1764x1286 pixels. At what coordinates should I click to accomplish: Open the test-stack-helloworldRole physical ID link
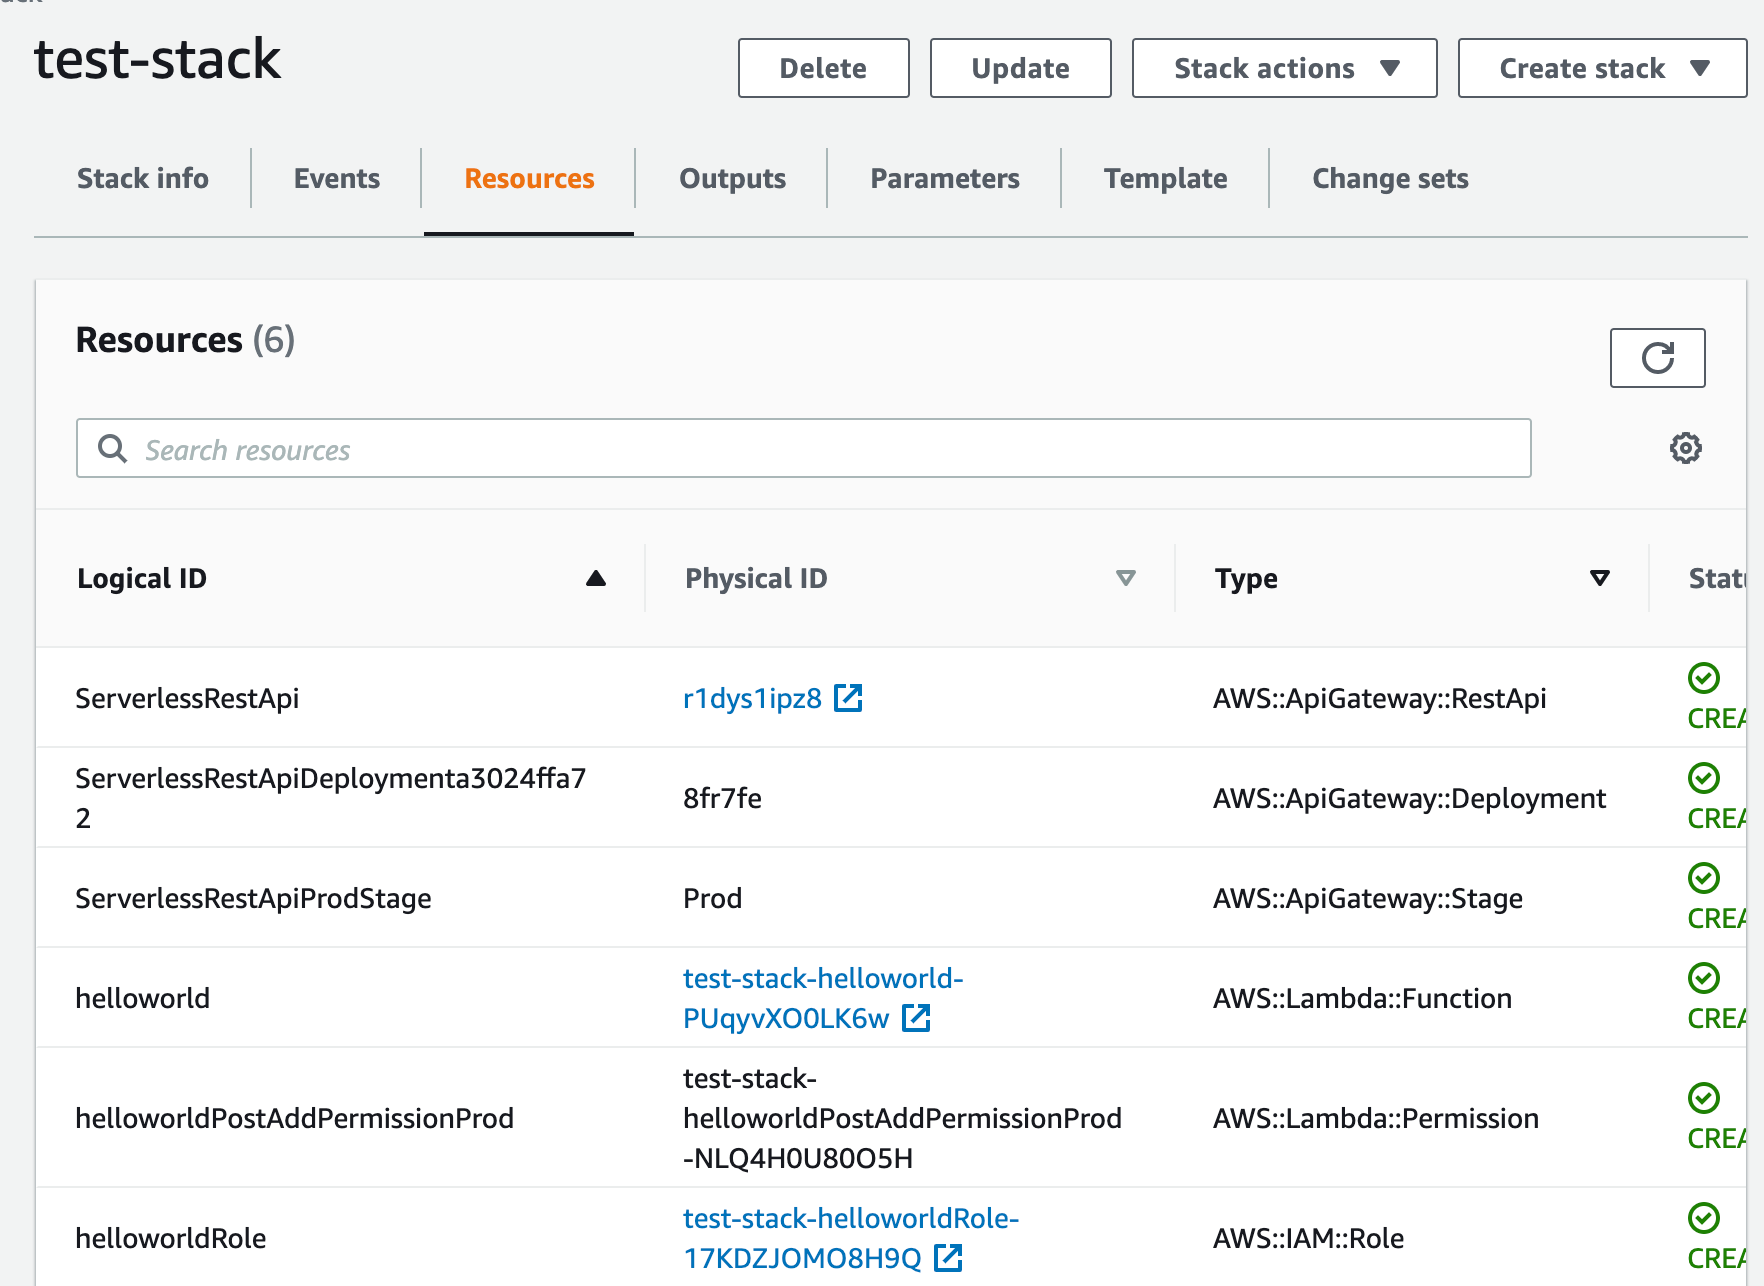pos(850,1219)
